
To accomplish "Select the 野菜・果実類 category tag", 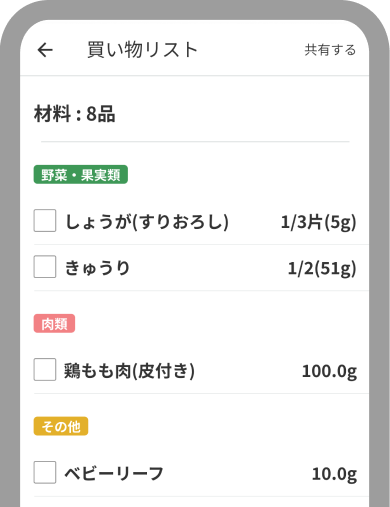I will (x=81, y=174).
